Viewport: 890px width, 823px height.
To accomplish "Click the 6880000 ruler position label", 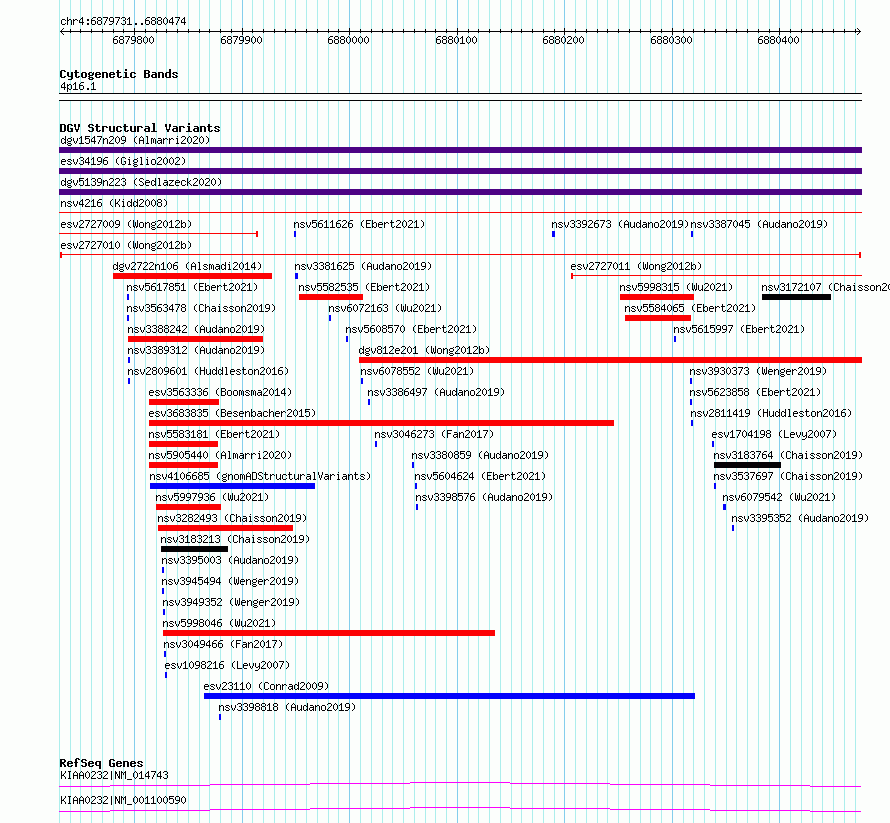I will (349, 40).
